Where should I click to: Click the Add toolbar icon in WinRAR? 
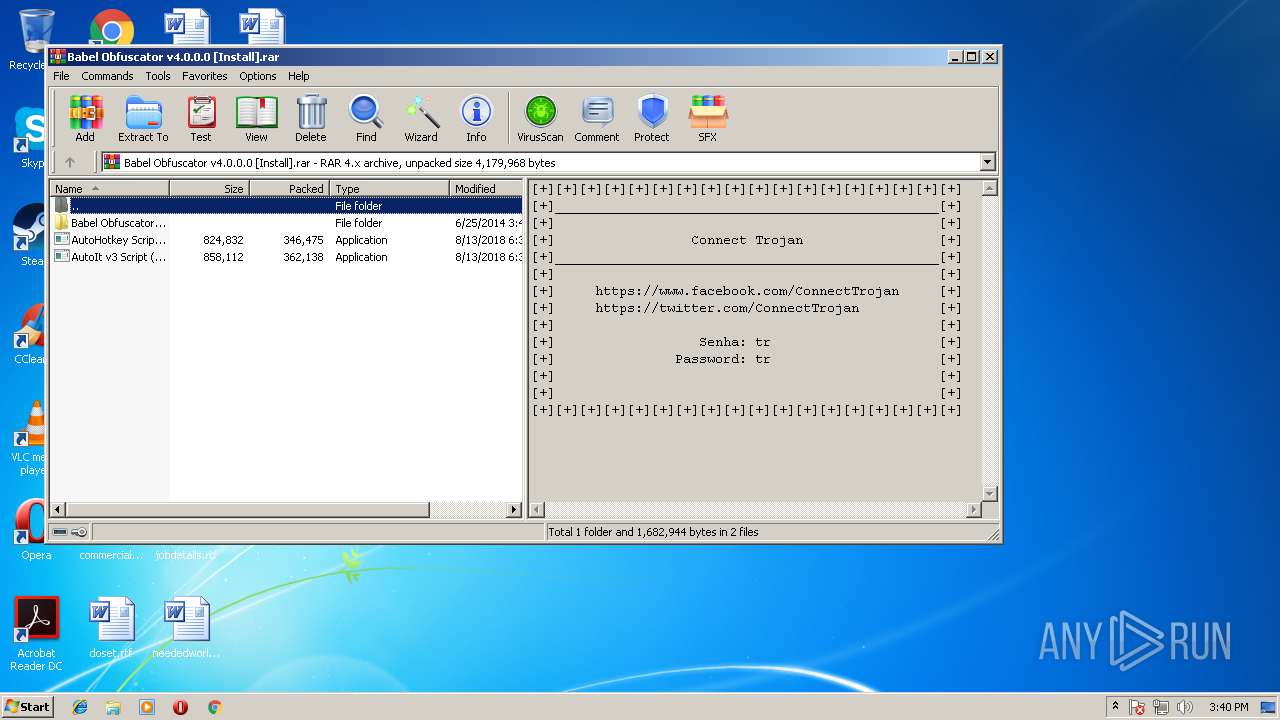tap(85, 119)
